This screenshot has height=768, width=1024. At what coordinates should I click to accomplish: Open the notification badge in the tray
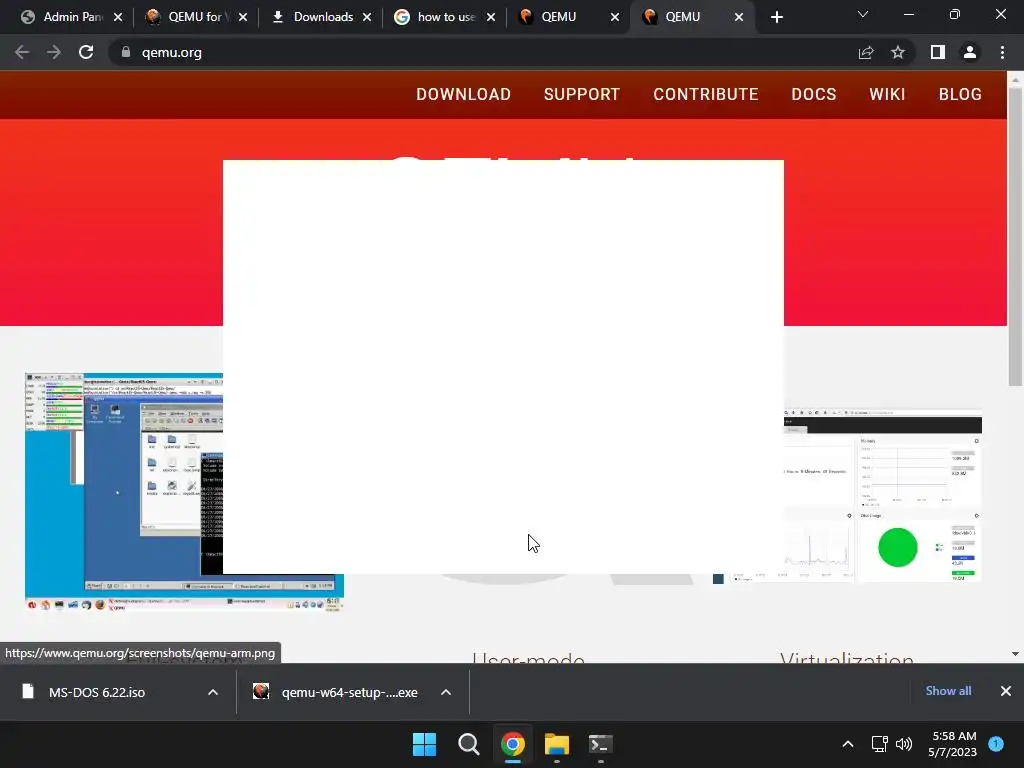click(x=996, y=744)
